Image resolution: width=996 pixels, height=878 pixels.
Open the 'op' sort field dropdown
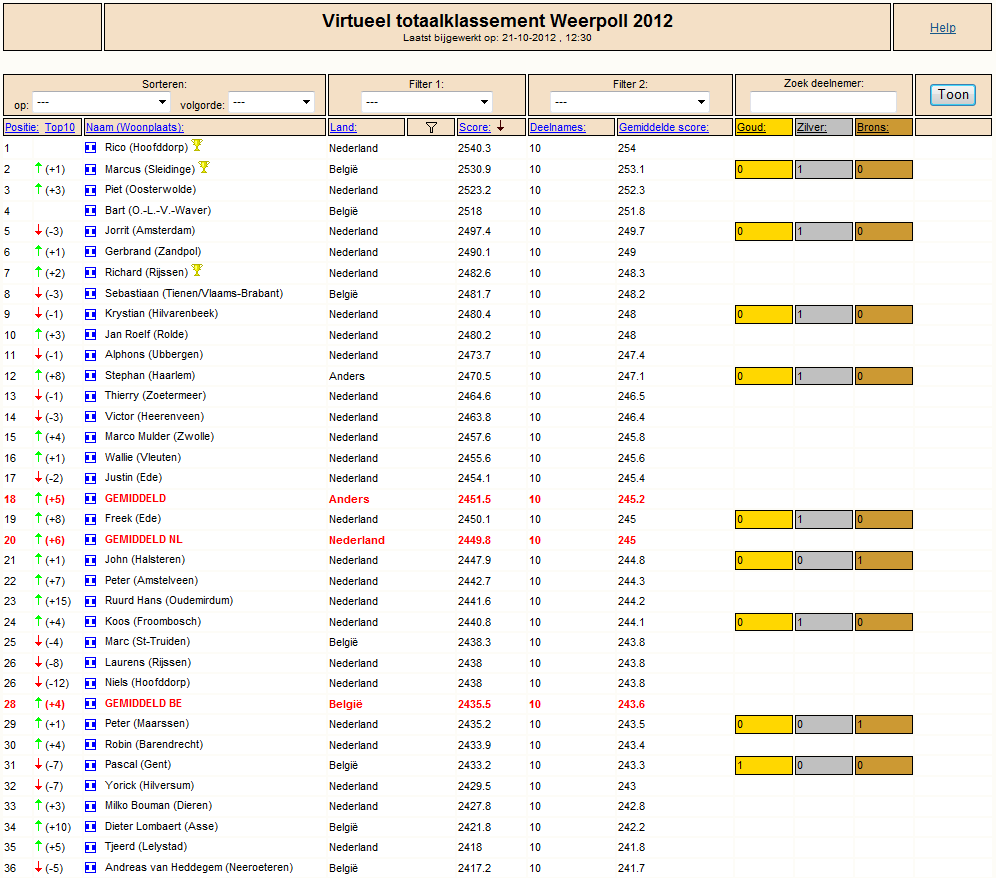102,102
